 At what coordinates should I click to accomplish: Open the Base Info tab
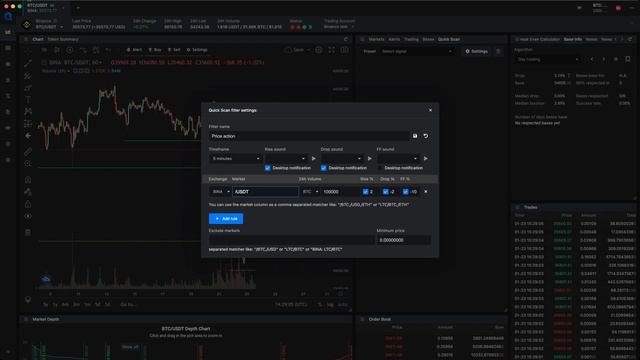[573, 39]
